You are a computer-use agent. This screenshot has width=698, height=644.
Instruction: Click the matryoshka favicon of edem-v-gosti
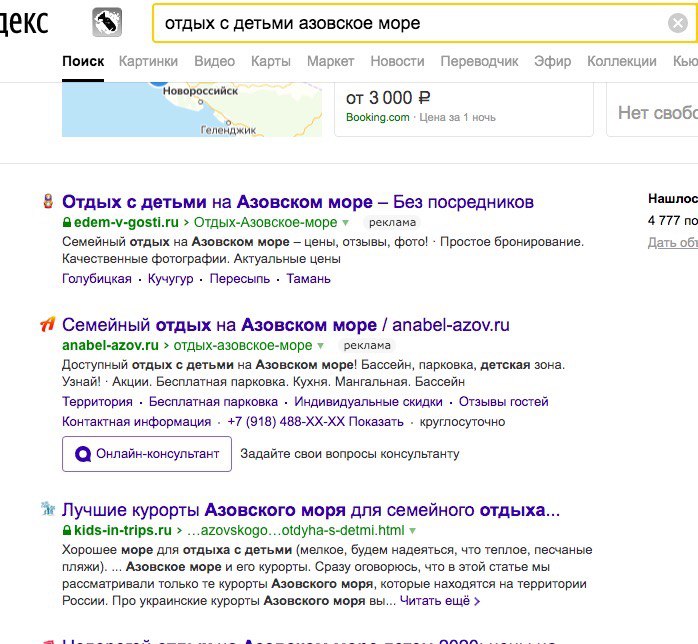48,201
